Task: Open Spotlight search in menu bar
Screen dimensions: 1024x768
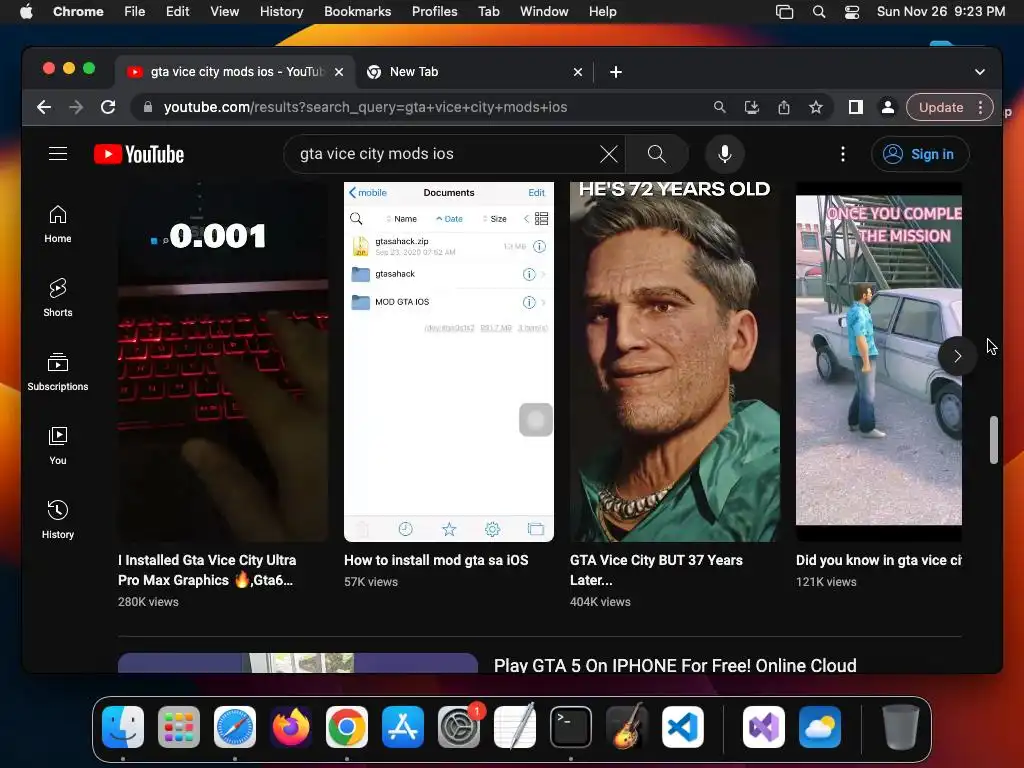Action: click(x=818, y=11)
